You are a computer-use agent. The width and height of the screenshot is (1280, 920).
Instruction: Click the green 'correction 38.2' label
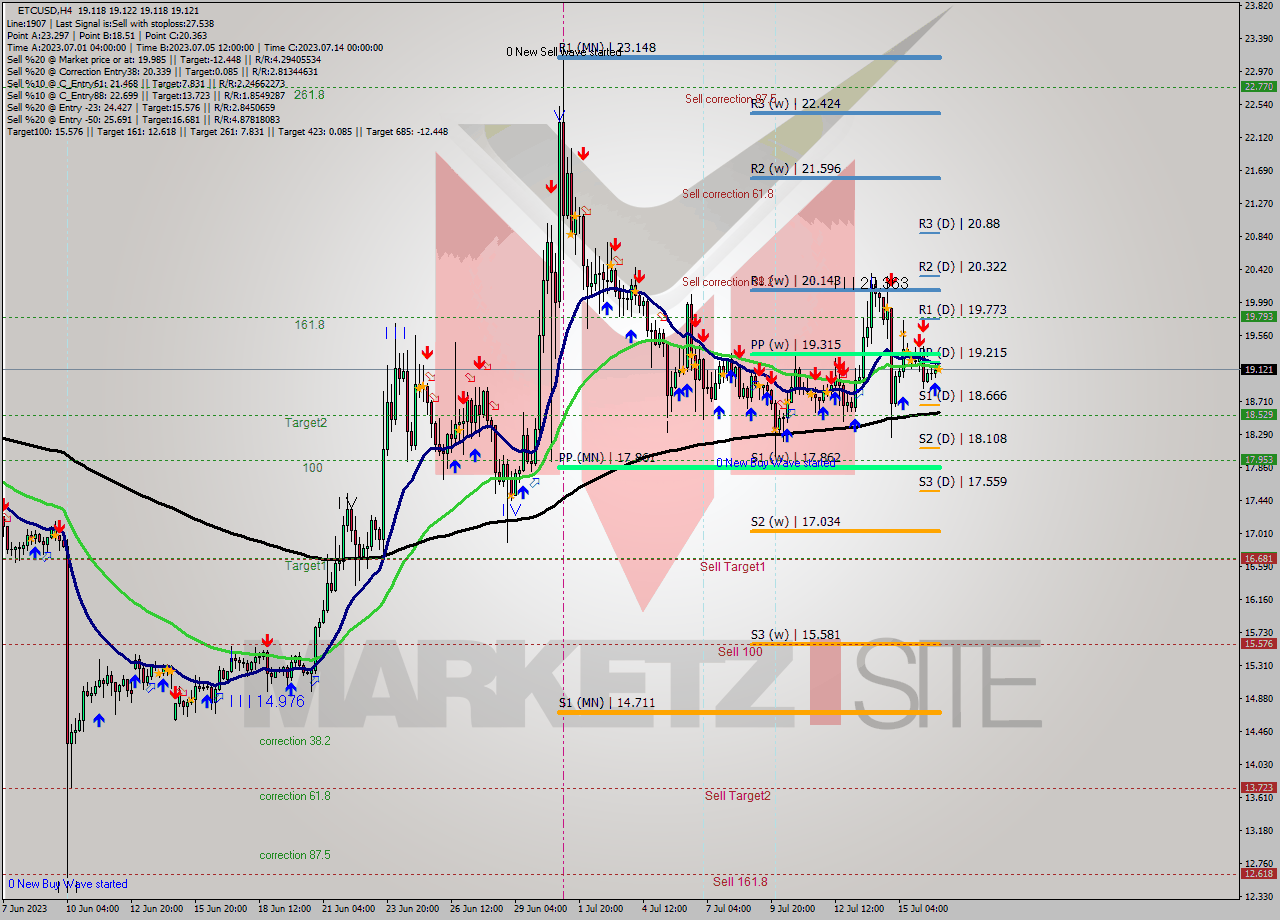(295, 741)
